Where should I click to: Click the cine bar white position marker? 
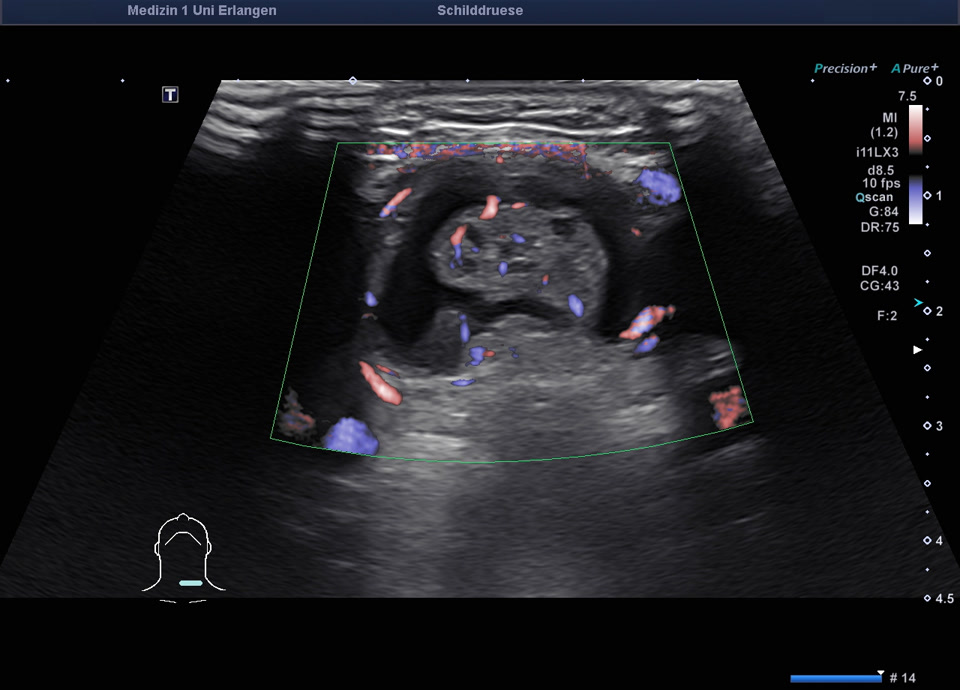pyautogui.click(x=880, y=673)
